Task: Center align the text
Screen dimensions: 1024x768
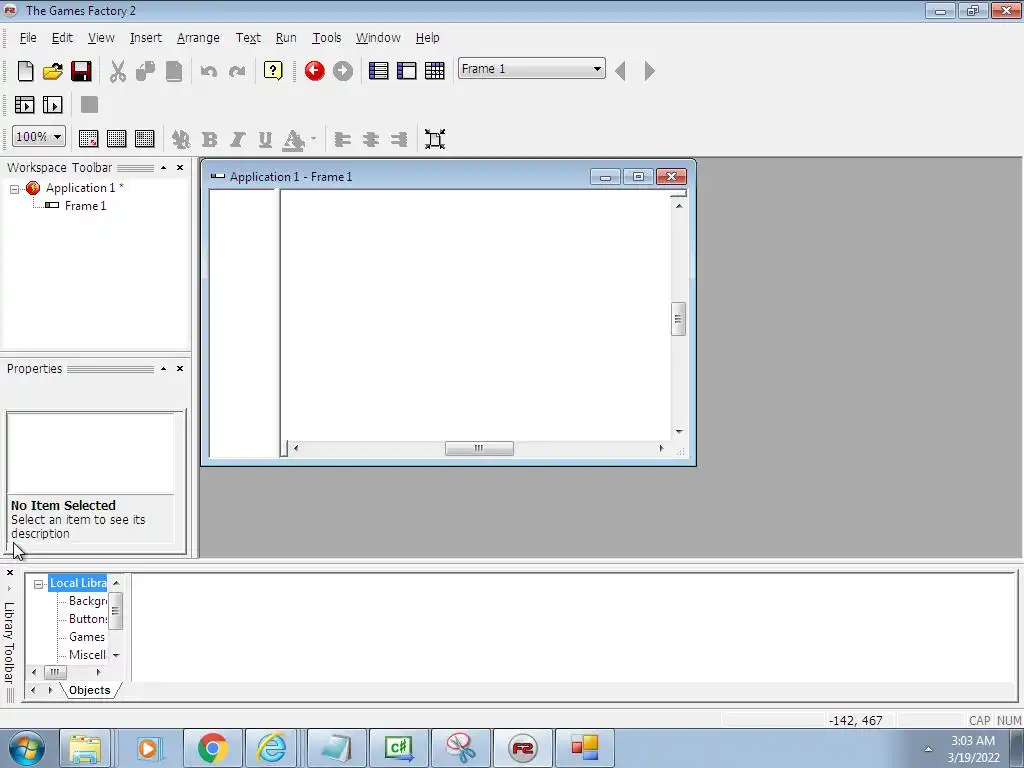Action: pyautogui.click(x=370, y=139)
